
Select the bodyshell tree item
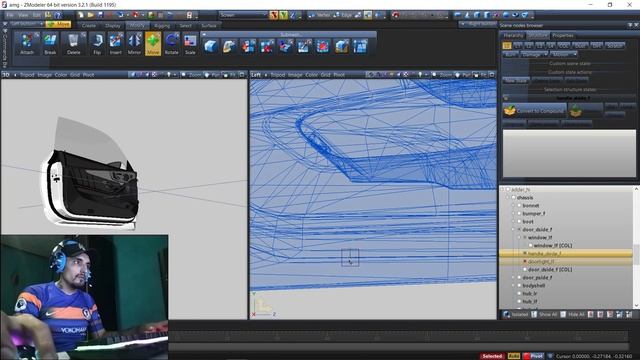coord(533,285)
